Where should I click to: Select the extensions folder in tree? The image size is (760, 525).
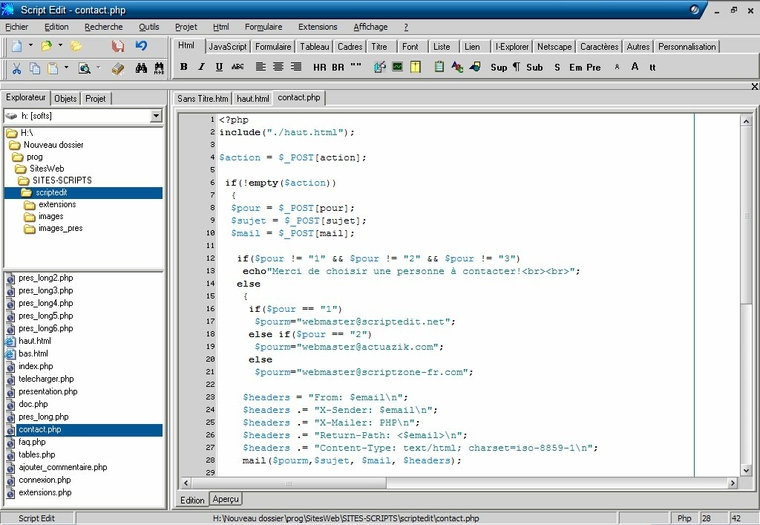pyautogui.click(x=57, y=204)
